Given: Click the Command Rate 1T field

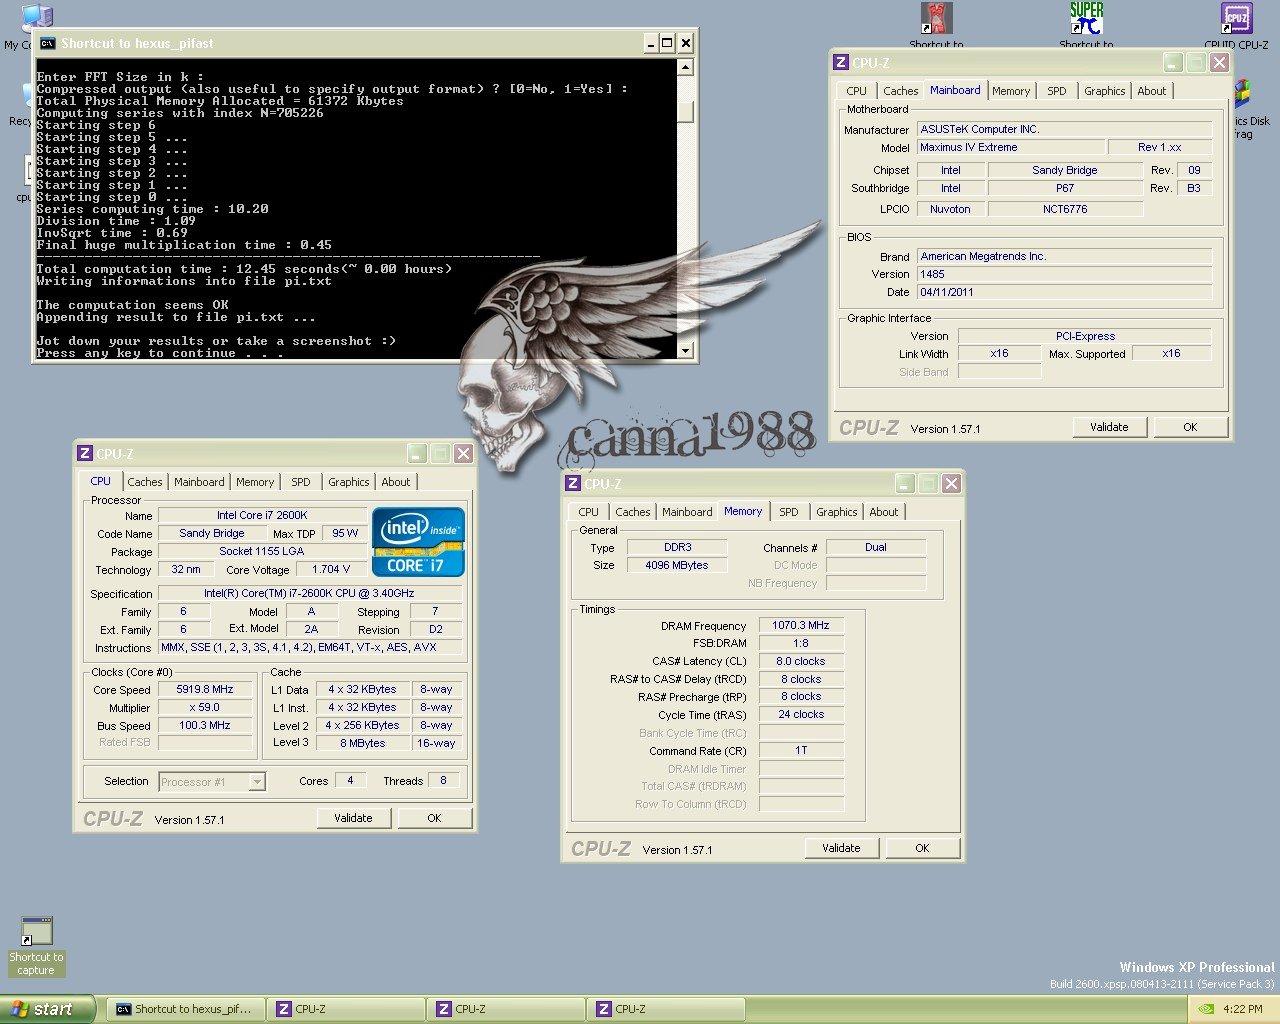Looking at the screenshot, I should click(x=801, y=751).
